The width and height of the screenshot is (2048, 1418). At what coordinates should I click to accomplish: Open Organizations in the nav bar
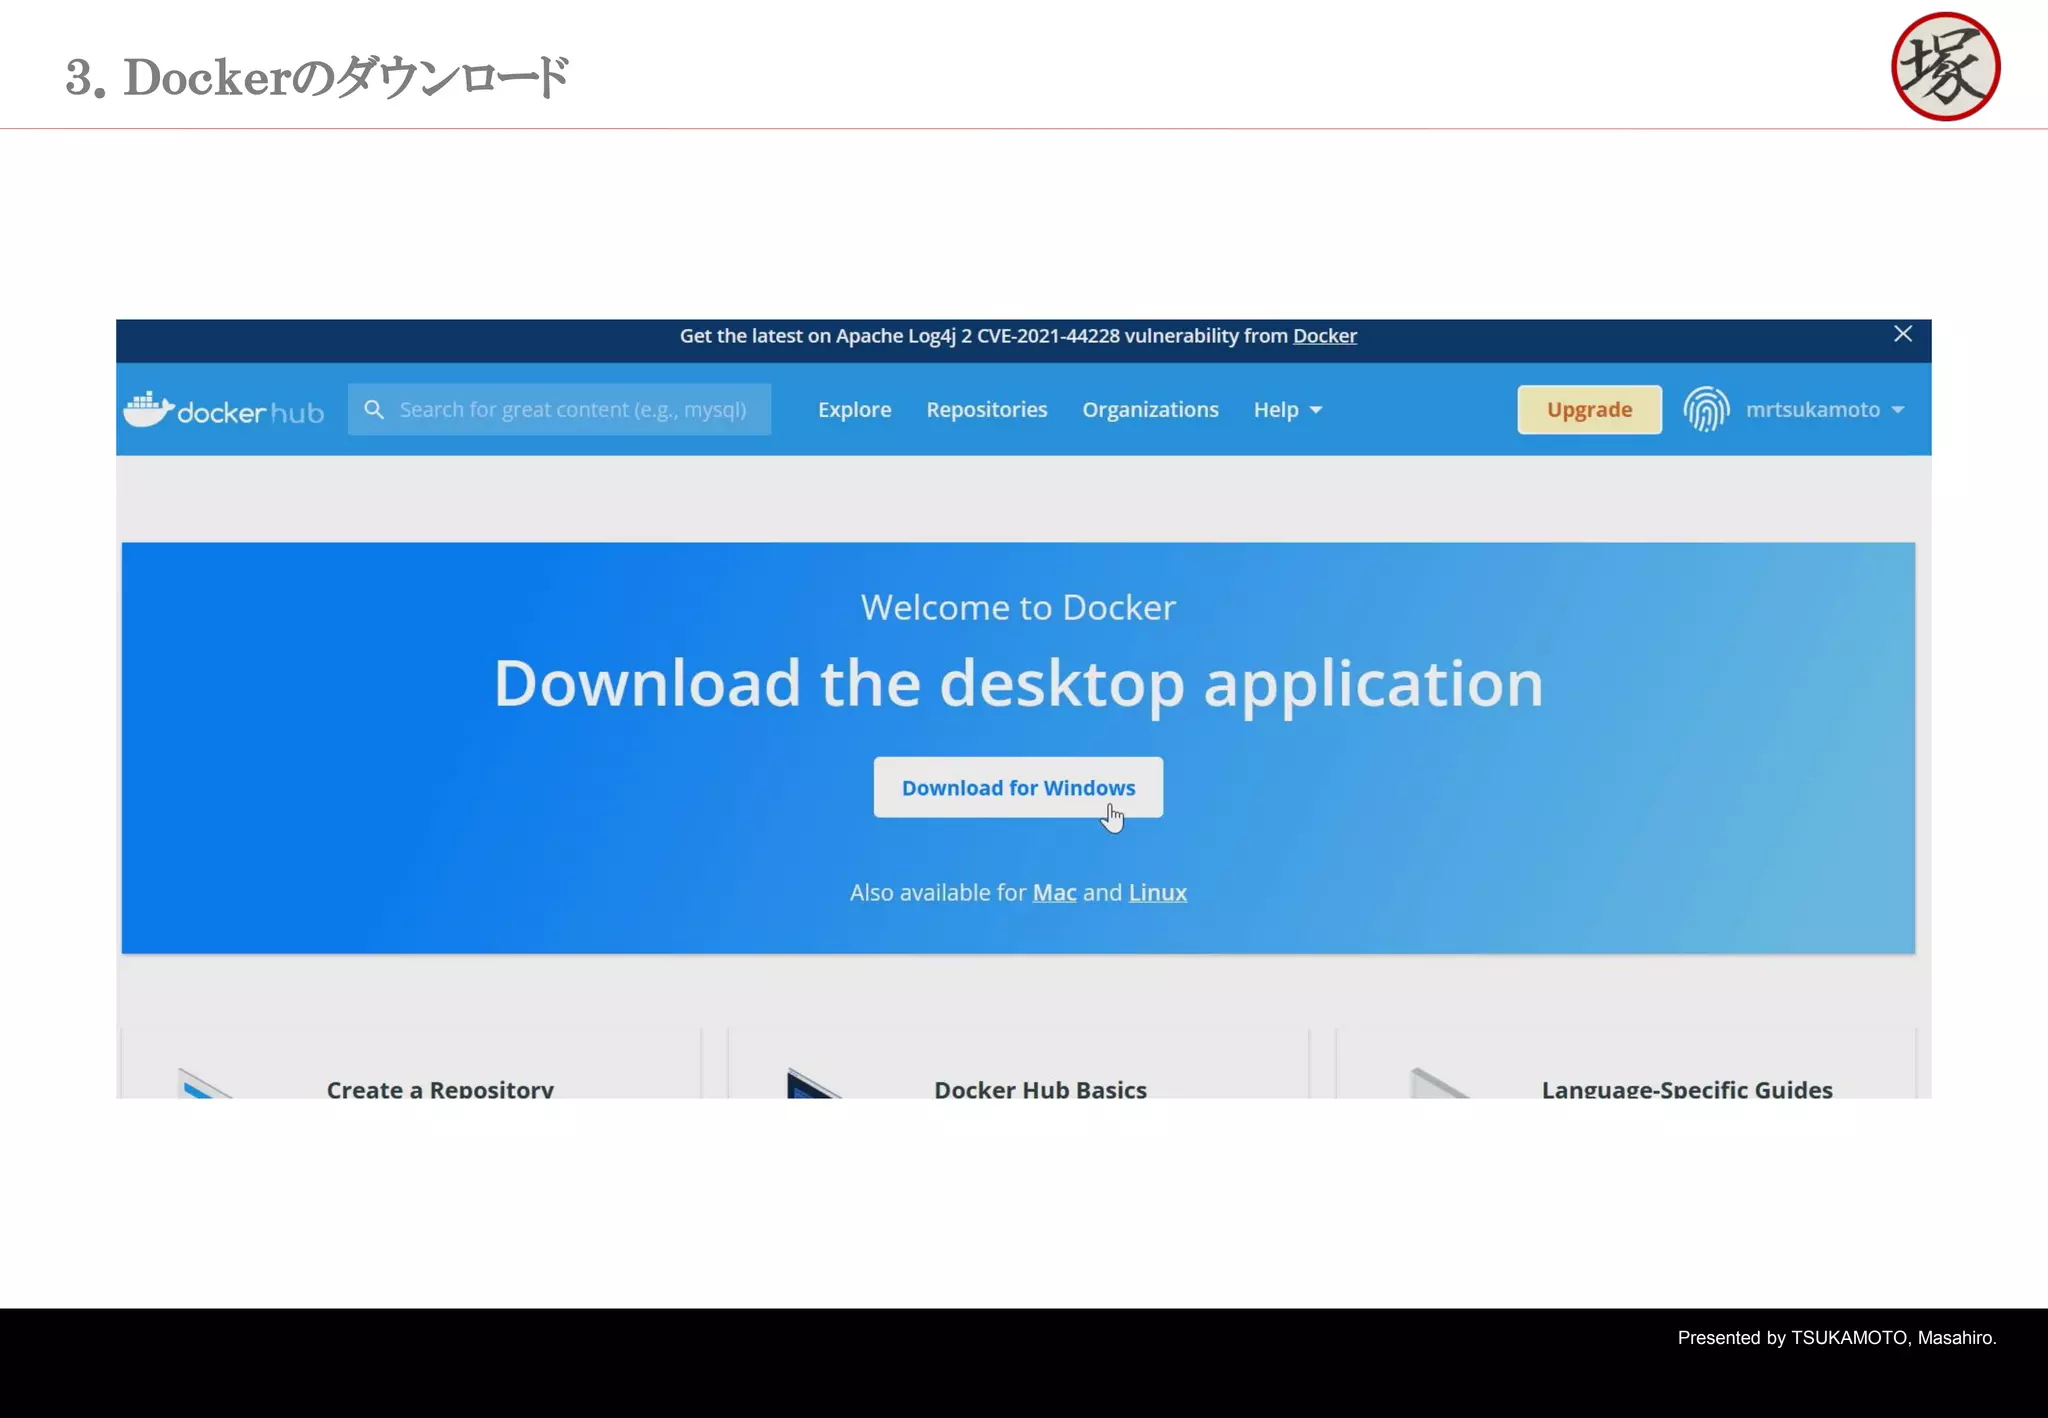(x=1150, y=410)
